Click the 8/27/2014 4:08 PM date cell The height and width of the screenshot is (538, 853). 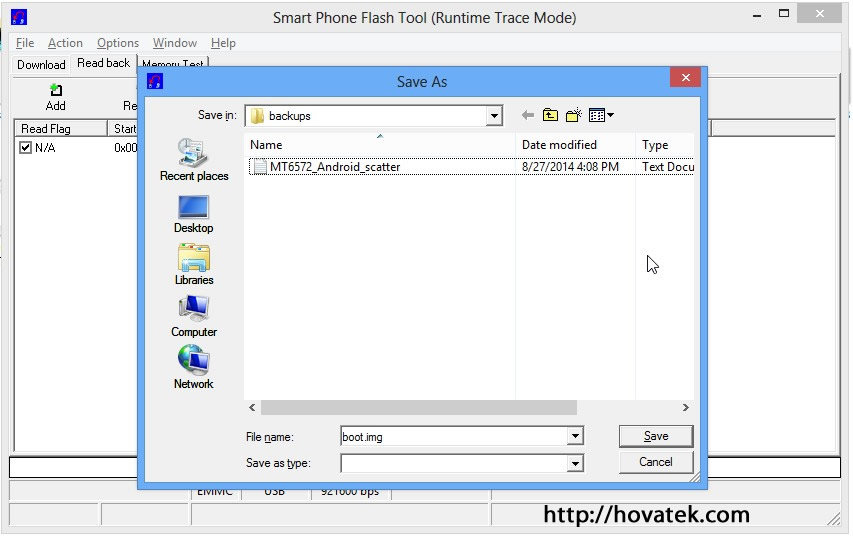pos(570,167)
